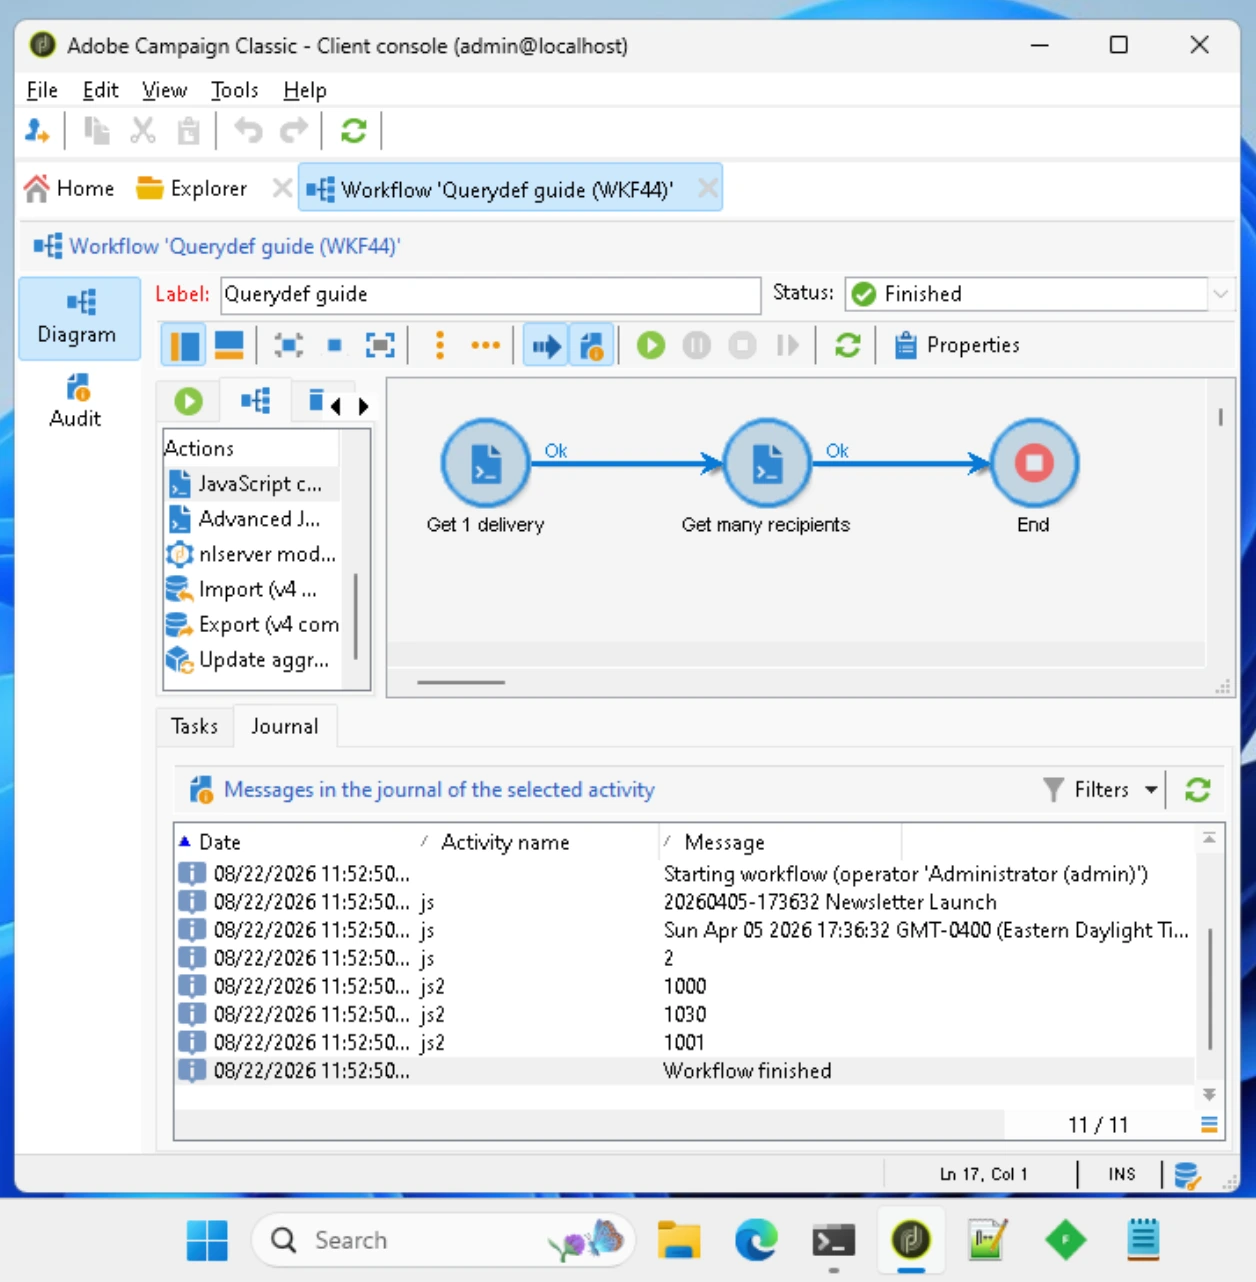Open the green play palette tab above Actions
1256x1282 pixels.
(189, 401)
